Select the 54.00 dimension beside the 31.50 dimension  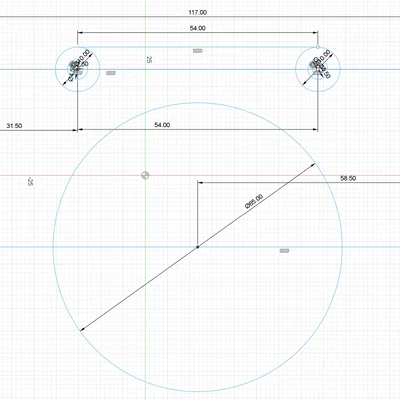click(x=162, y=125)
